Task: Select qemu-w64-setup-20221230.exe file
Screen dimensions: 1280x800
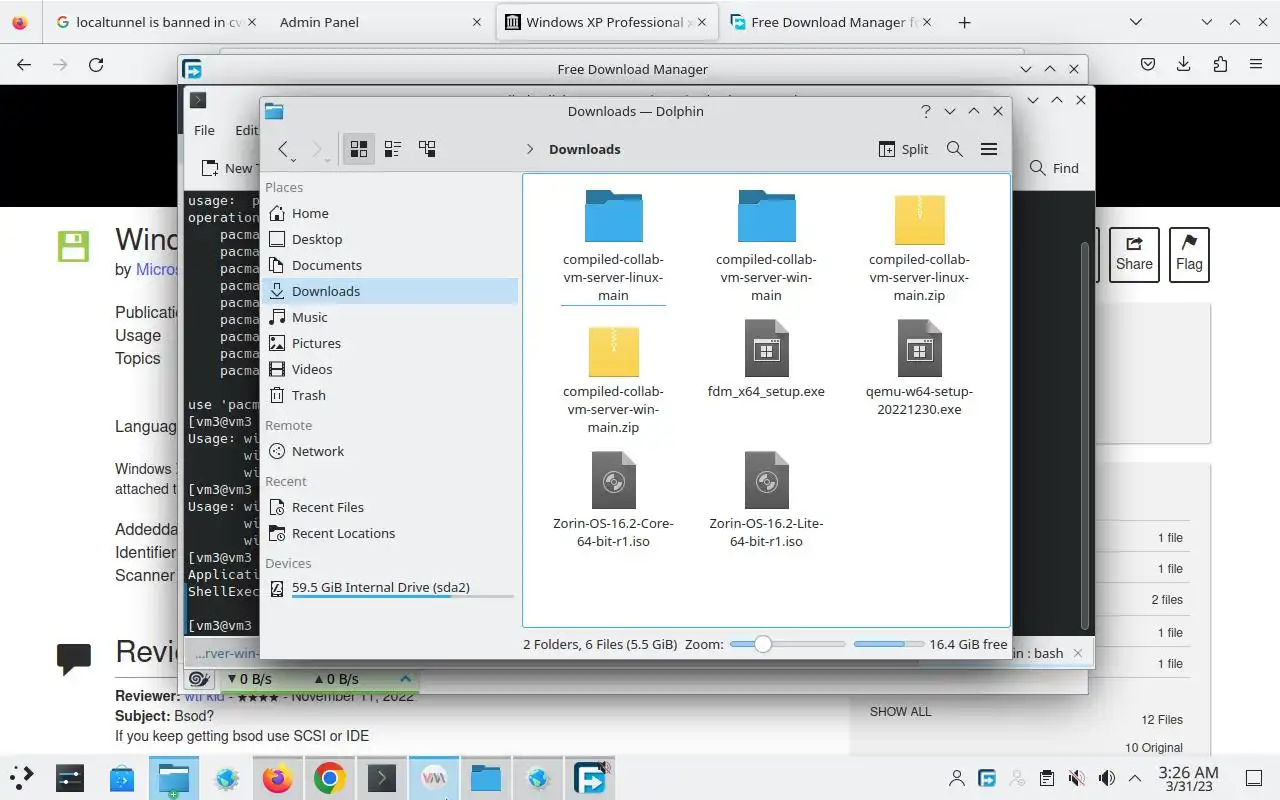Action: click(919, 368)
